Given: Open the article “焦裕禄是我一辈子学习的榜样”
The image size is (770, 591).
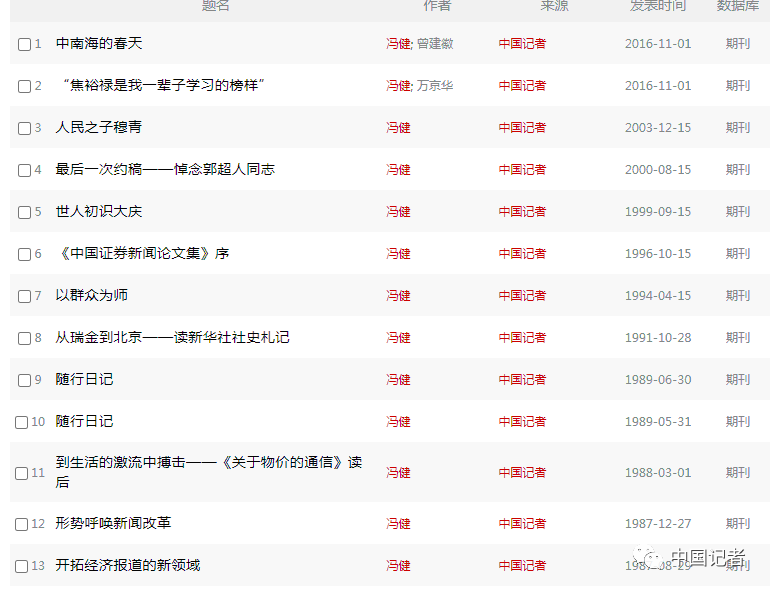Looking at the screenshot, I should [x=160, y=85].
